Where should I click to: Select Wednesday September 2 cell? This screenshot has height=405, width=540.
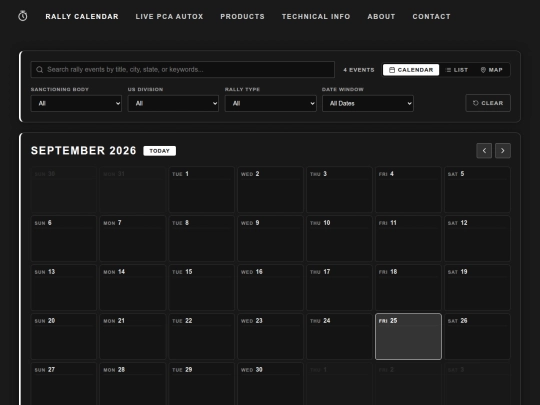tap(270, 190)
